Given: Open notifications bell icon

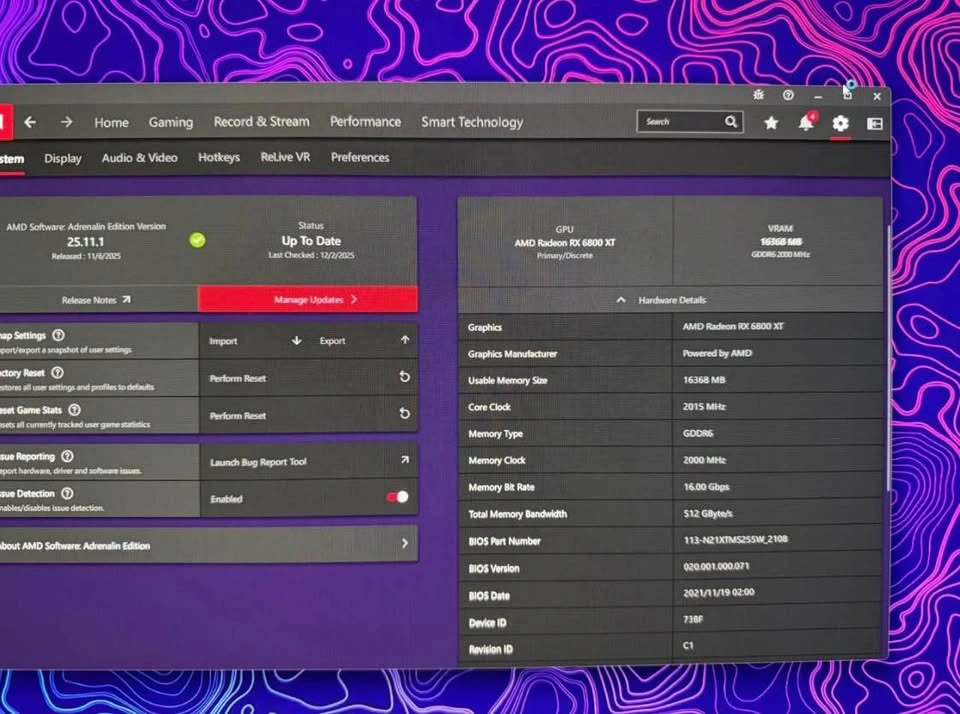Looking at the screenshot, I should coord(806,122).
